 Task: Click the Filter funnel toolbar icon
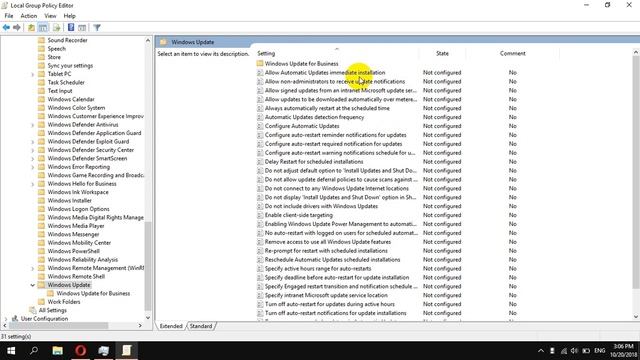(97, 27)
